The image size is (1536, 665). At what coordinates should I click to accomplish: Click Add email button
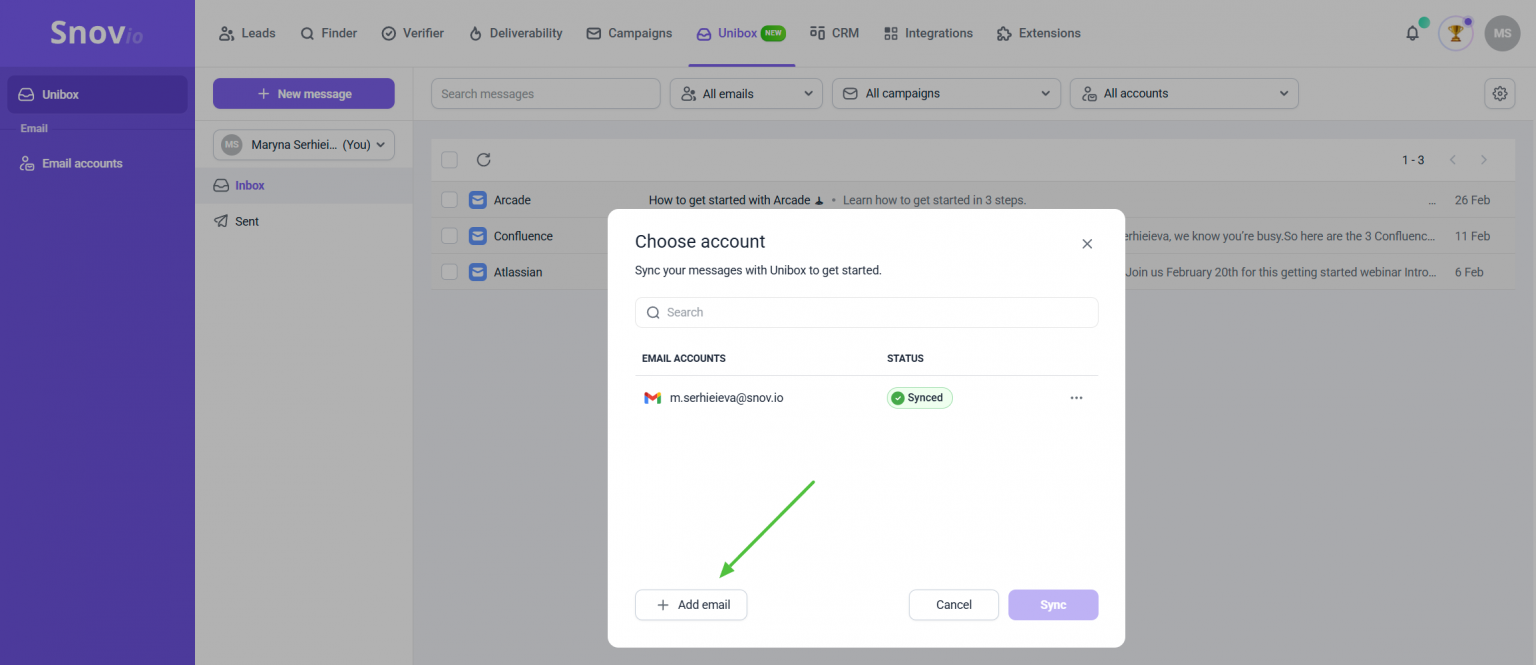(691, 605)
